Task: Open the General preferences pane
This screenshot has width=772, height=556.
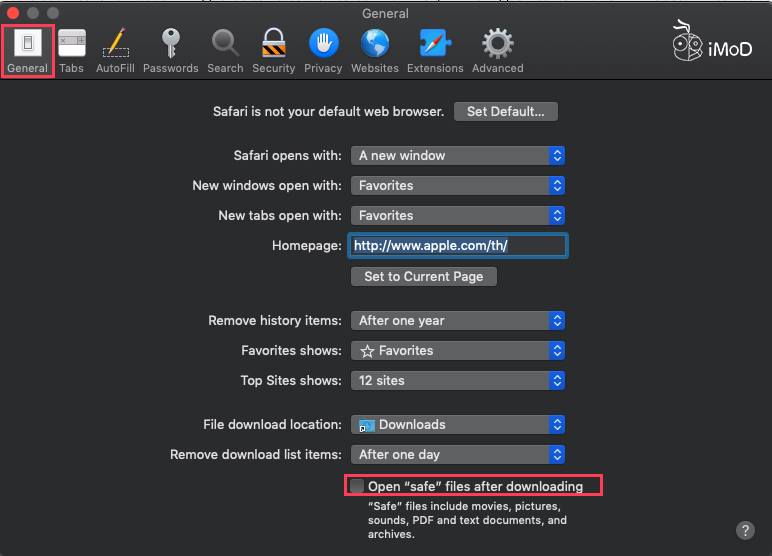Action: point(28,51)
